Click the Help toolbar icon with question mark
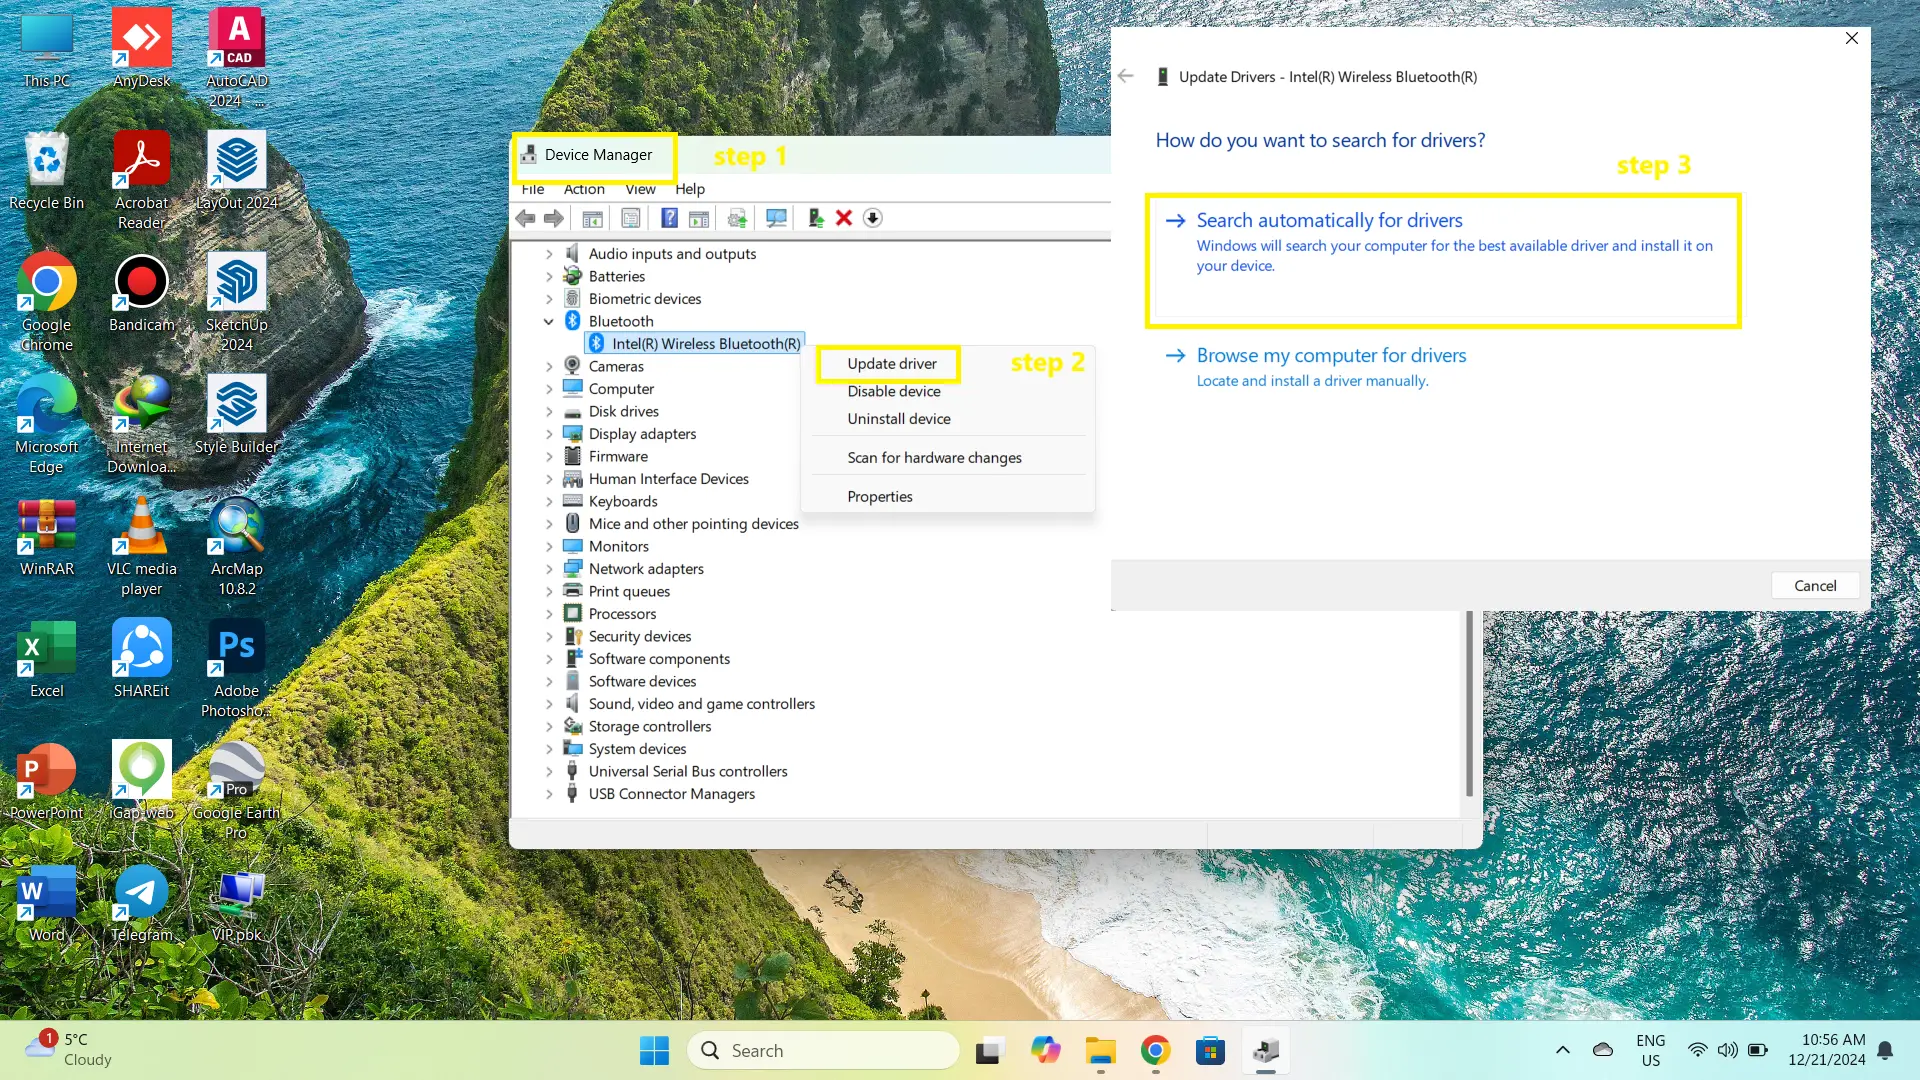Viewport: 1920px width, 1080px height. click(x=669, y=218)
